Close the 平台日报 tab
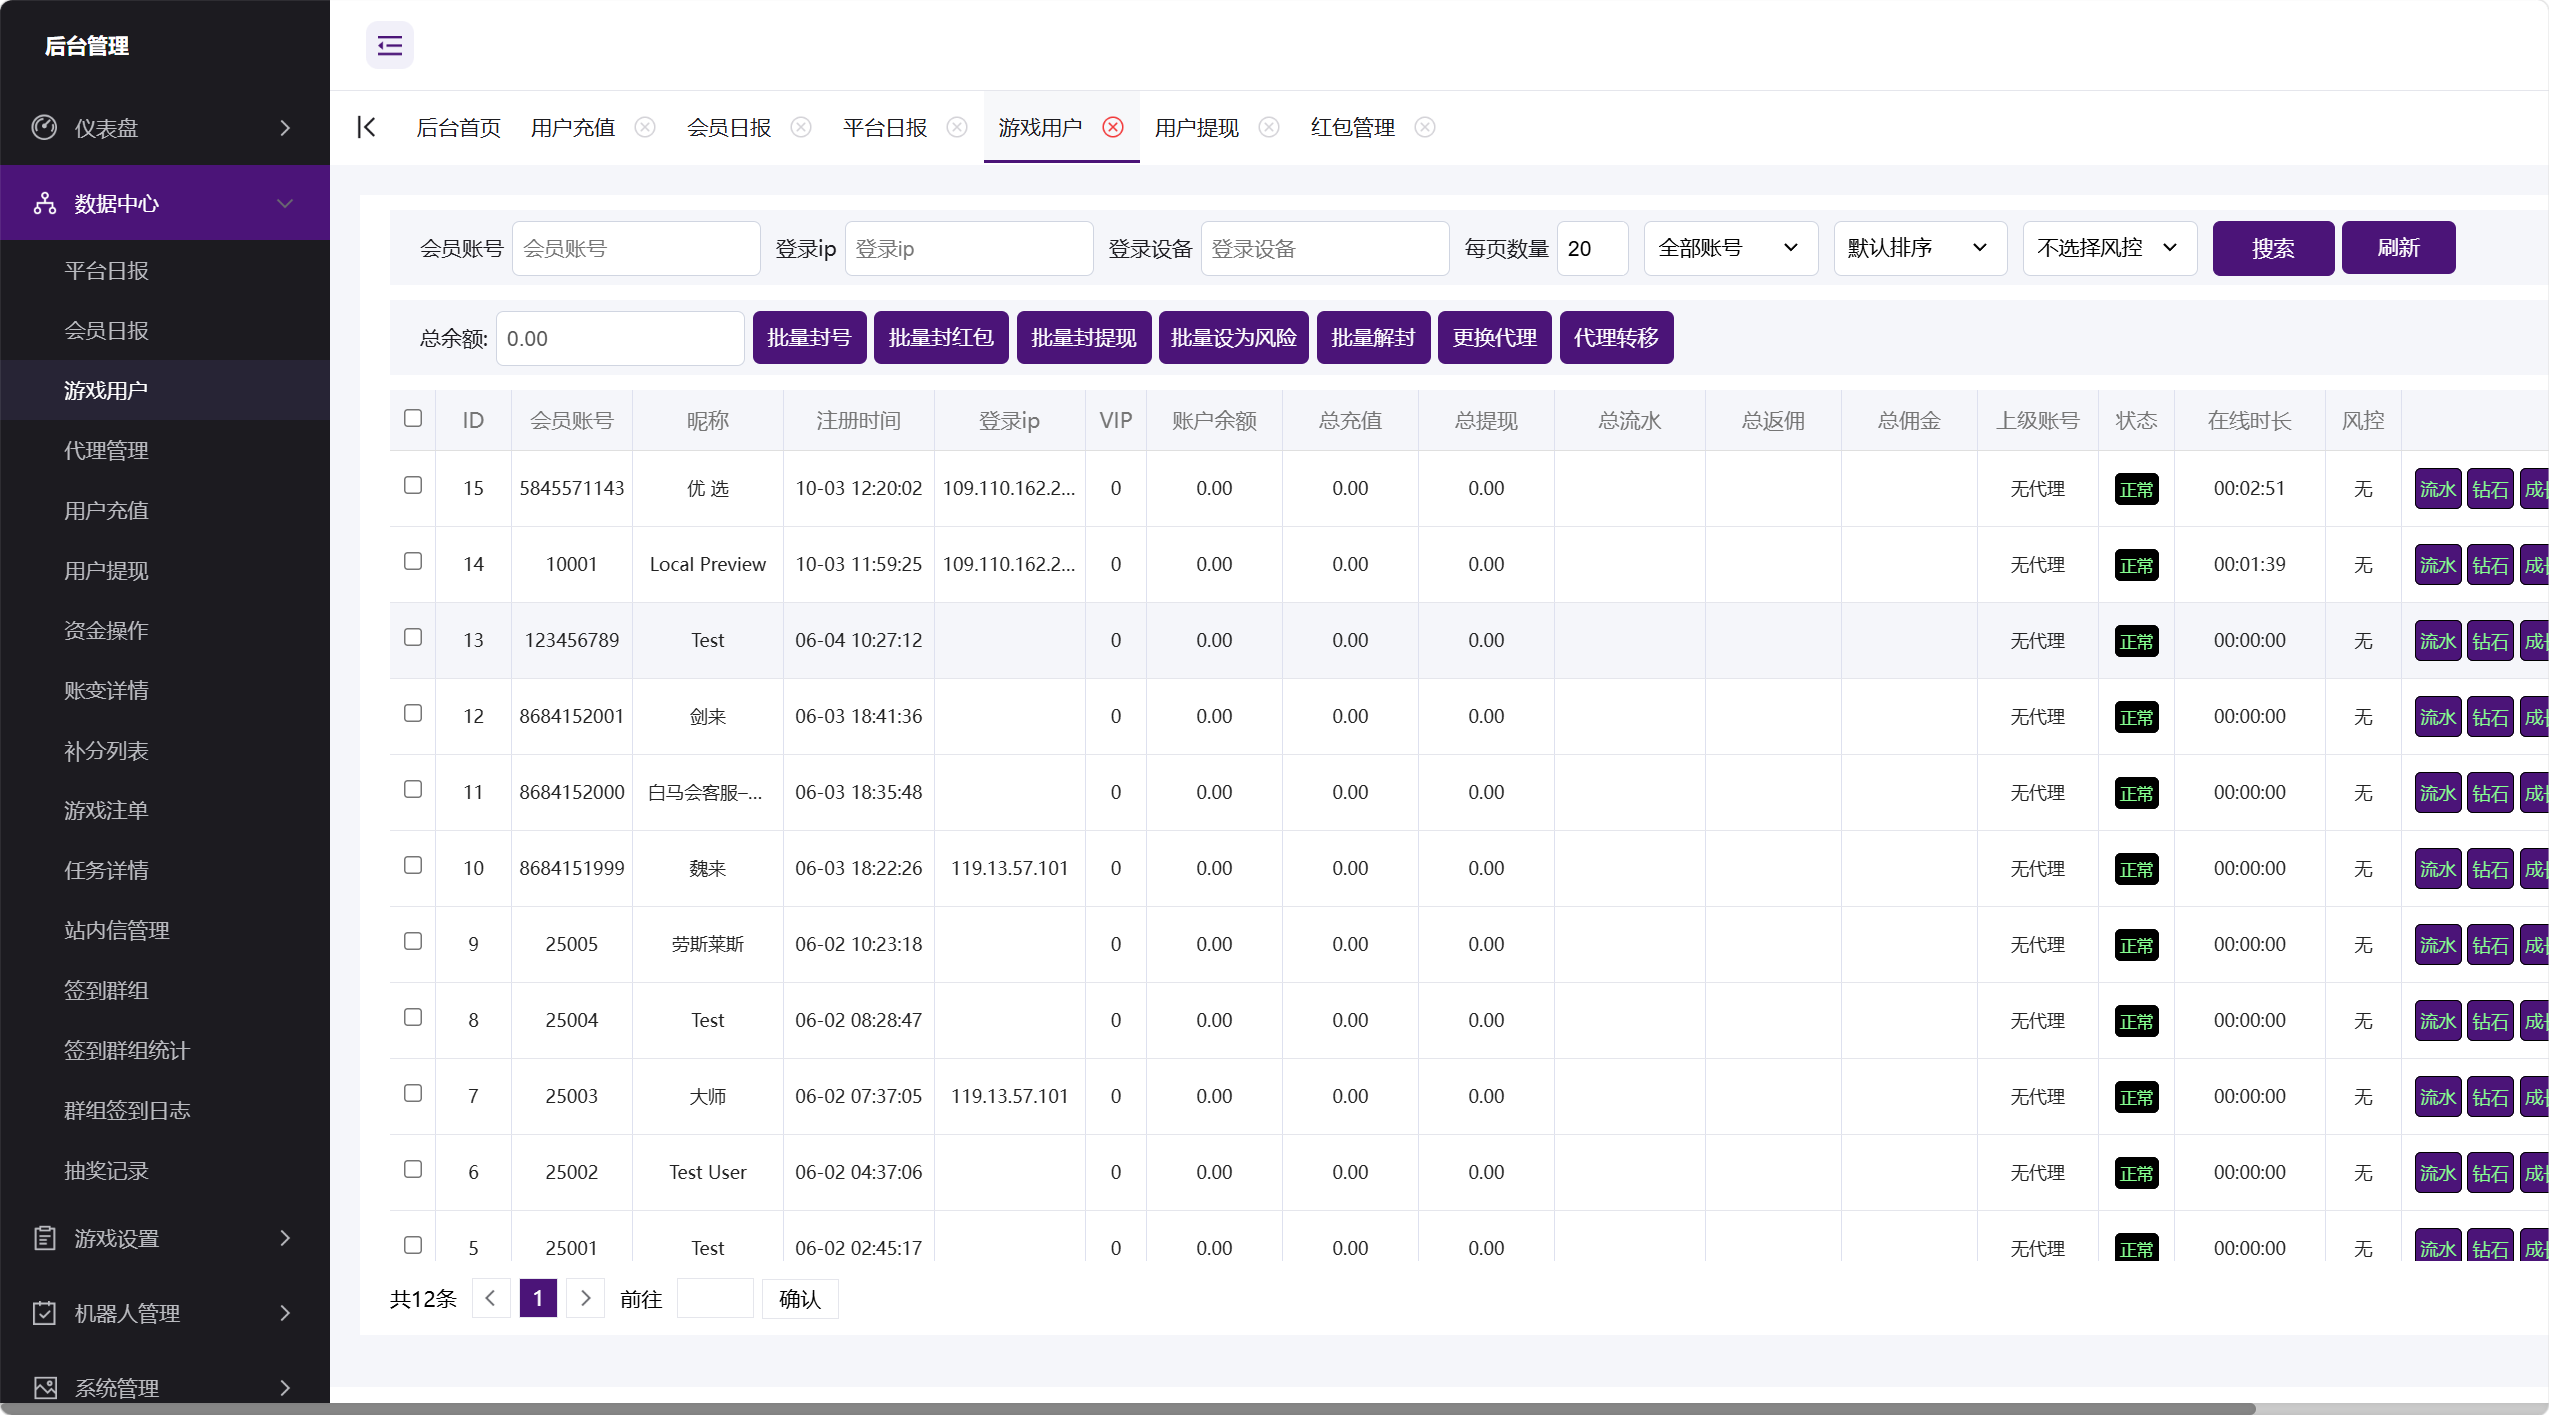The height and width of the screenshot is (1415, 2549). 957,127
